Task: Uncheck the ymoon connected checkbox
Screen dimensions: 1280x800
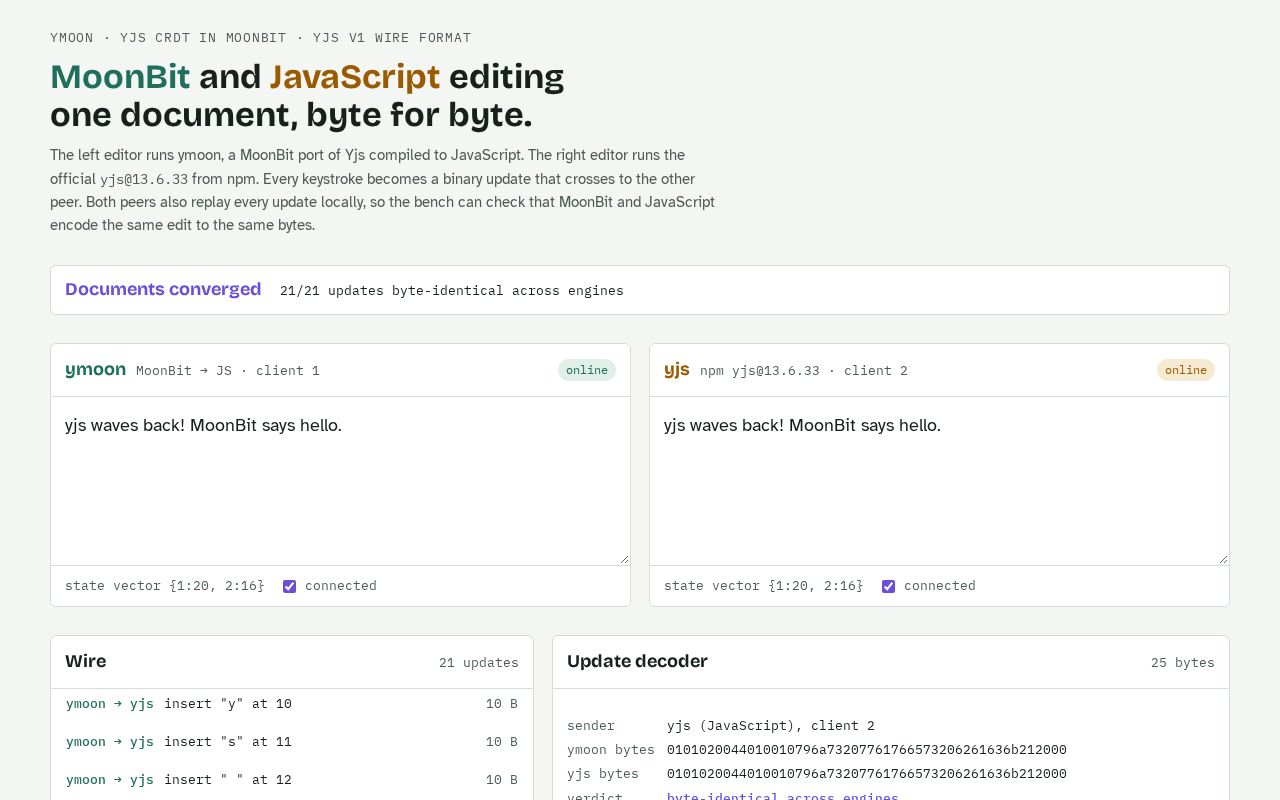Action: pyautogui.click(x=289, y=586)
